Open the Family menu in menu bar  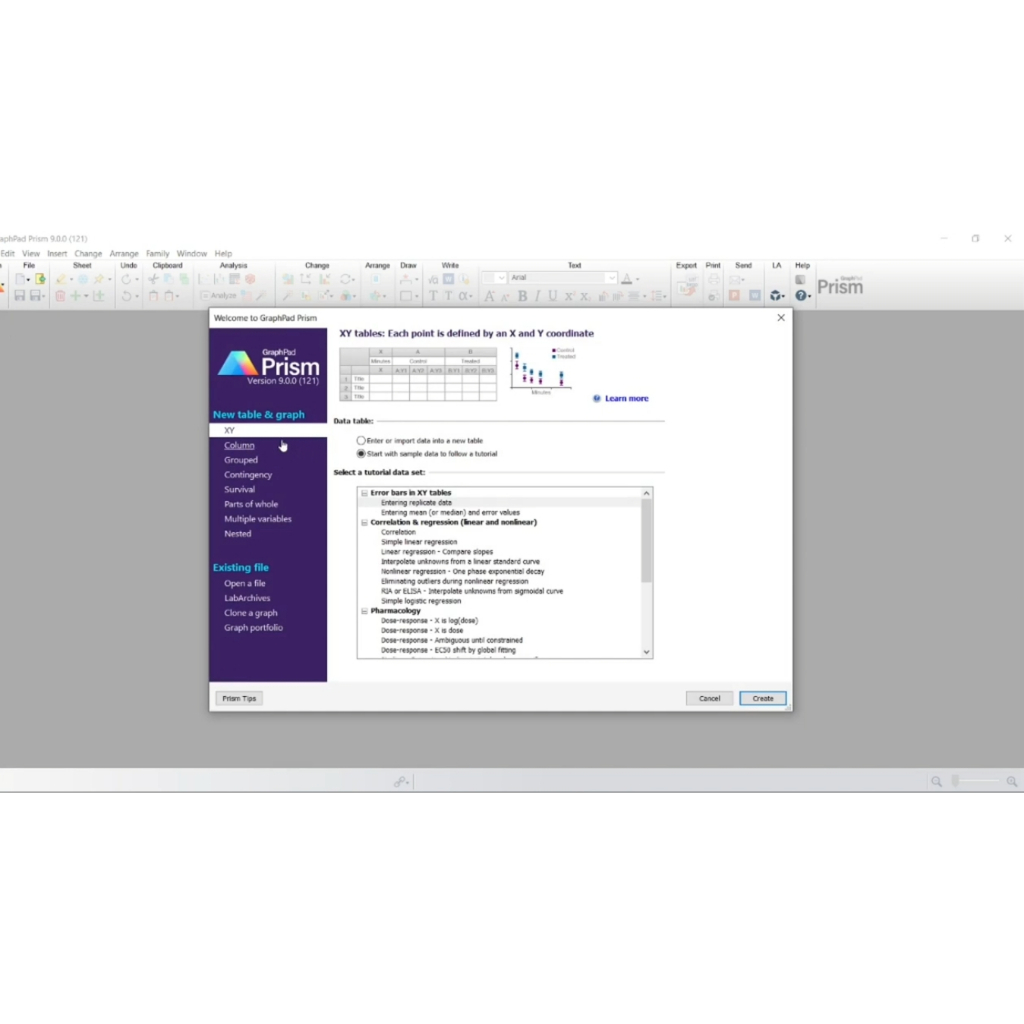click(x=157, y=254)
